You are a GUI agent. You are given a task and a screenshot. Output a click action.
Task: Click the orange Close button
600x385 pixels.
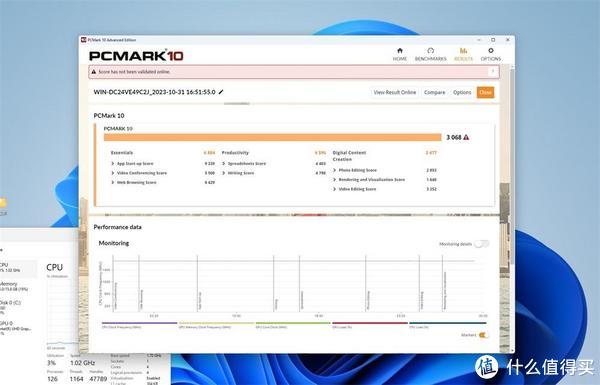(x=485, y=92)
